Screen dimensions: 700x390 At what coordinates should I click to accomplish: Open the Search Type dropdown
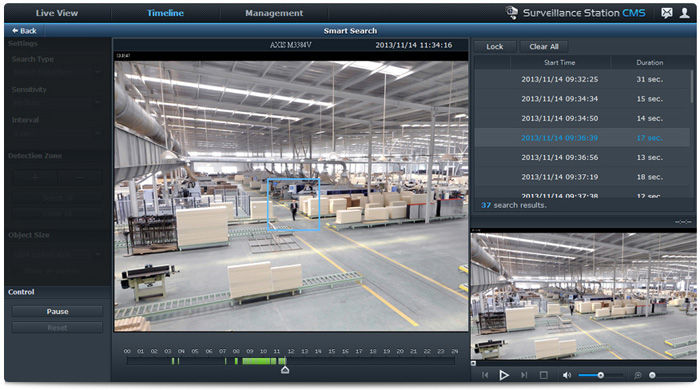[57, 72]
